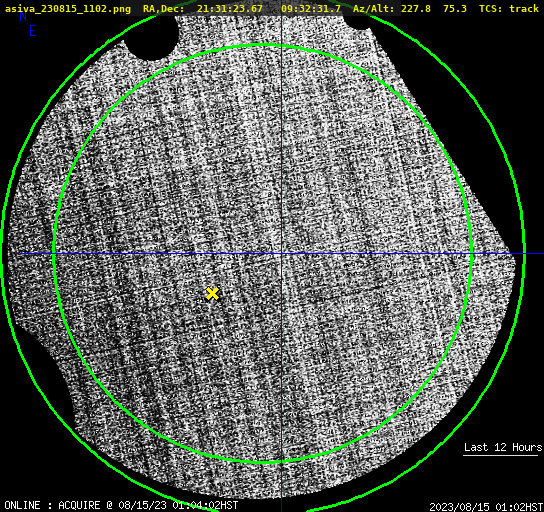Viewport: 544px width, 512px height.
Task: Click the blue horizontal crosshair line at right end
Action: tap(534, 254)
